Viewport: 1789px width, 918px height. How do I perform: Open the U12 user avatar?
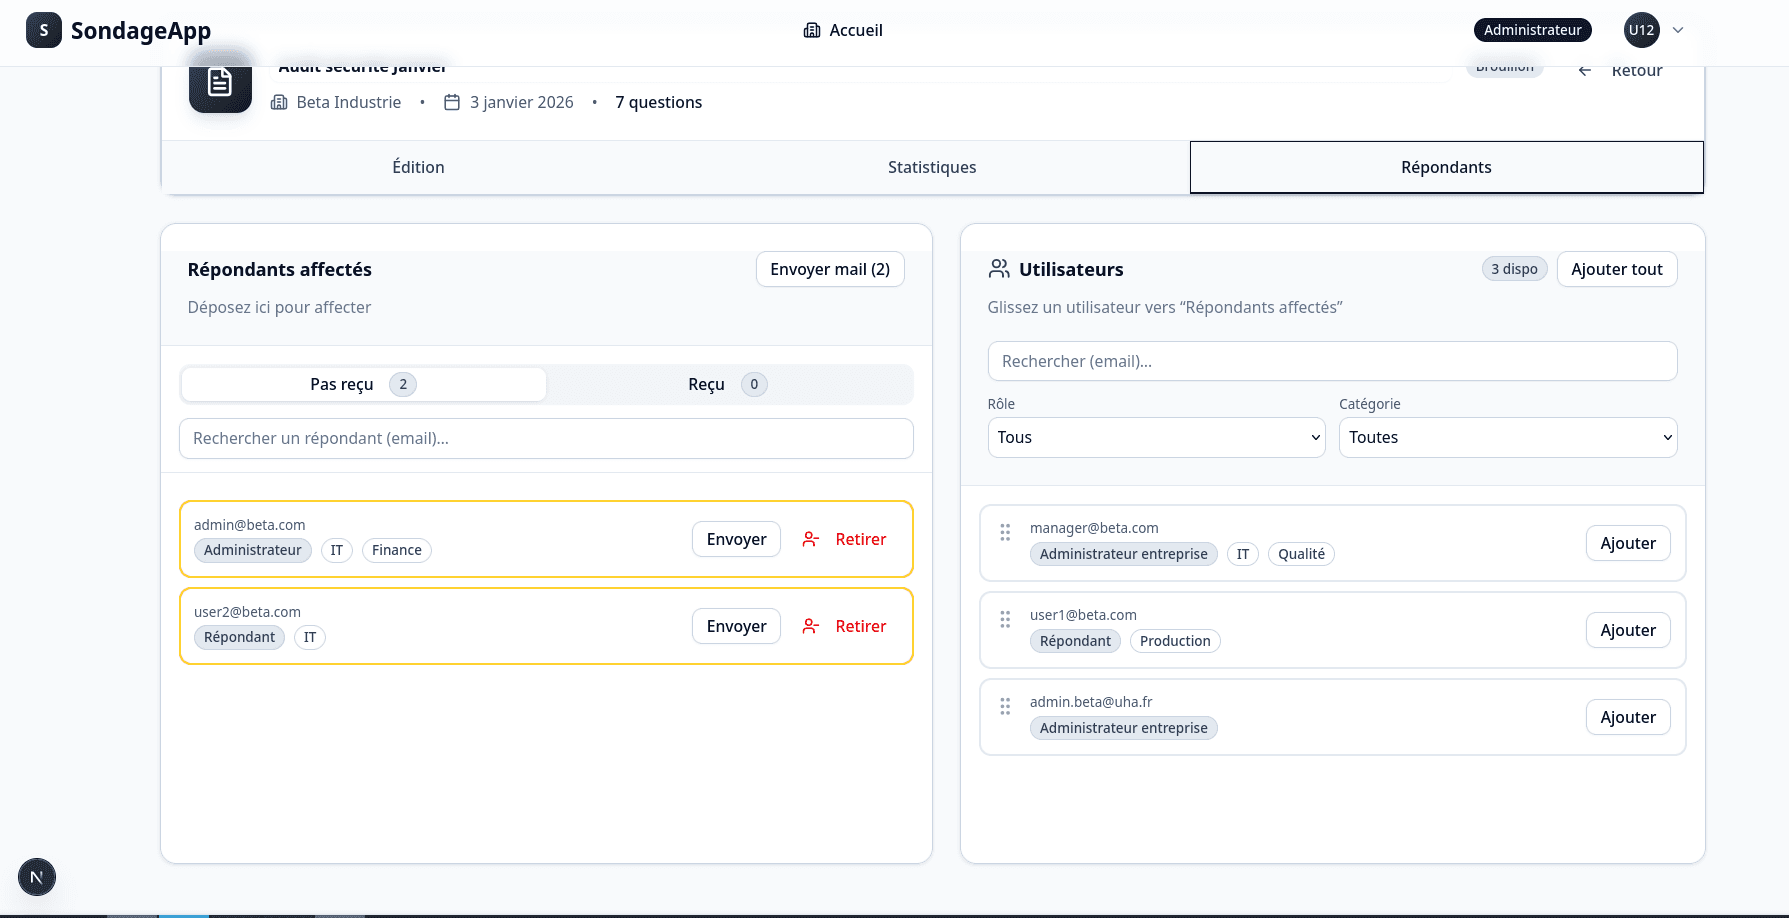pyautogui.click(x=1641, y=30)
